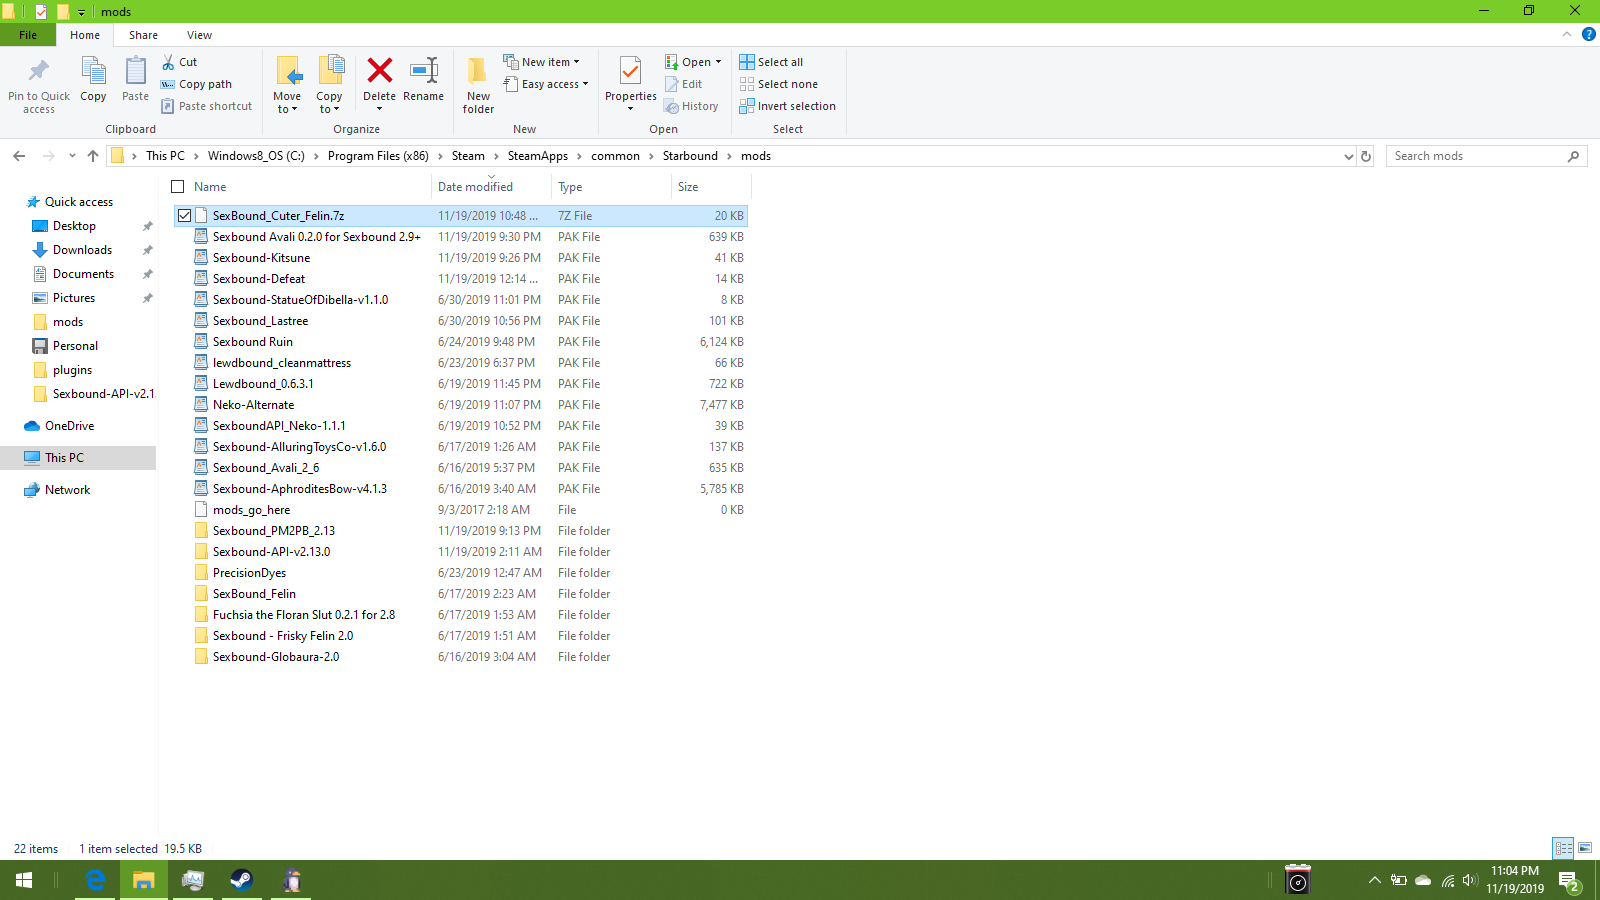This screenshot has height=900, width=1600.
Task: Collapse the ribbon with the chevron
Action: (1567, 34)
